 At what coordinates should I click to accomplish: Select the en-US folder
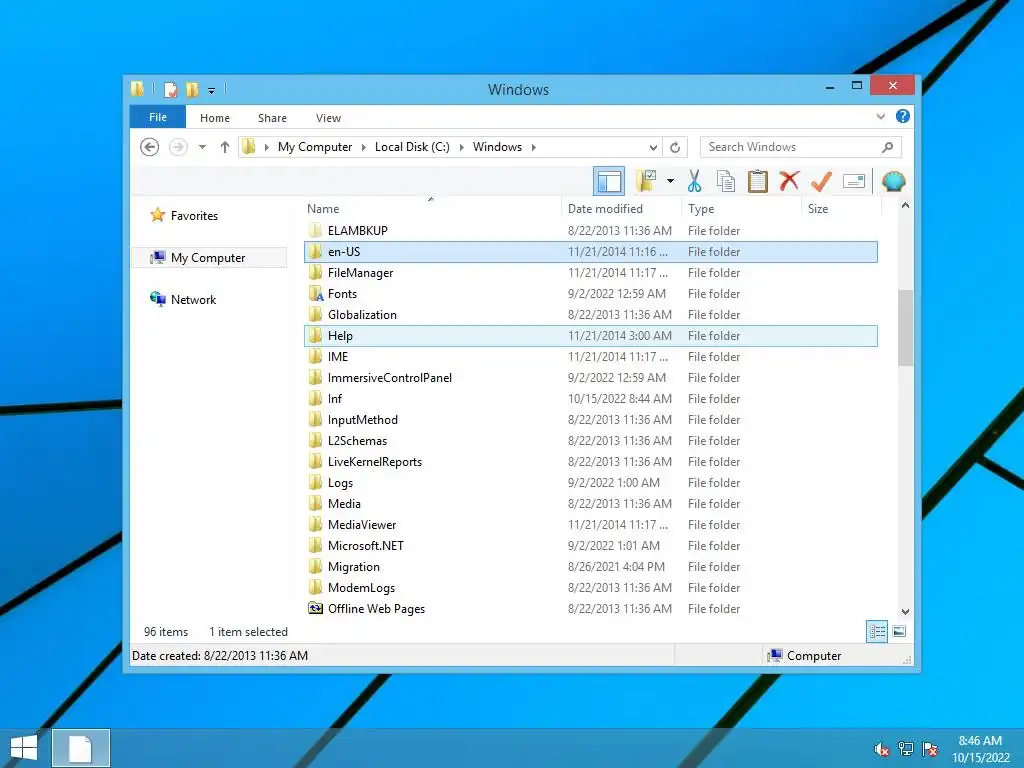pyautogui.click(x=591, y=251)
